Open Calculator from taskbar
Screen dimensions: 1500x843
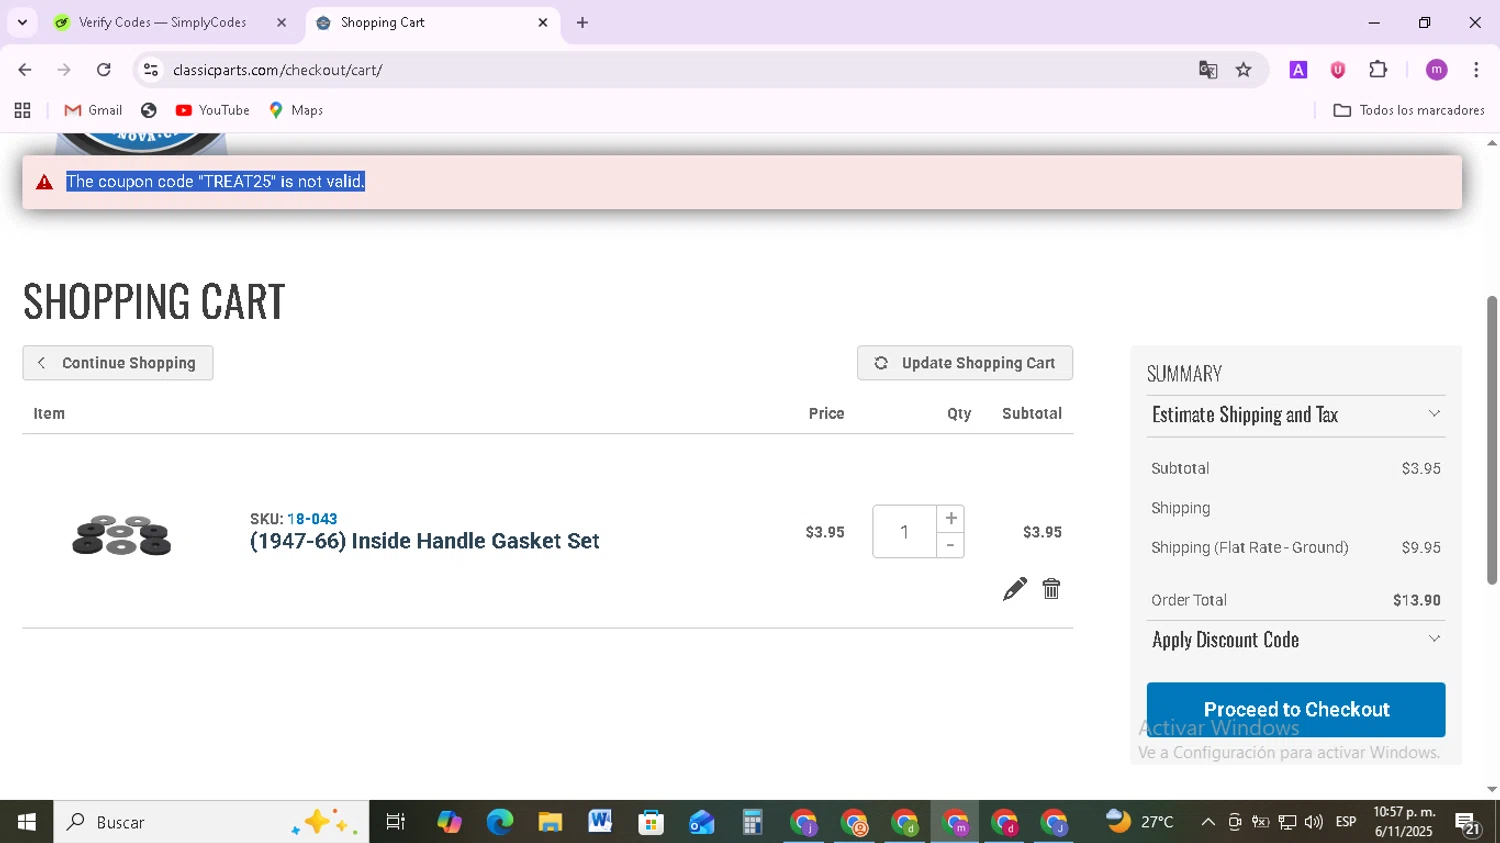click(752, 822)
